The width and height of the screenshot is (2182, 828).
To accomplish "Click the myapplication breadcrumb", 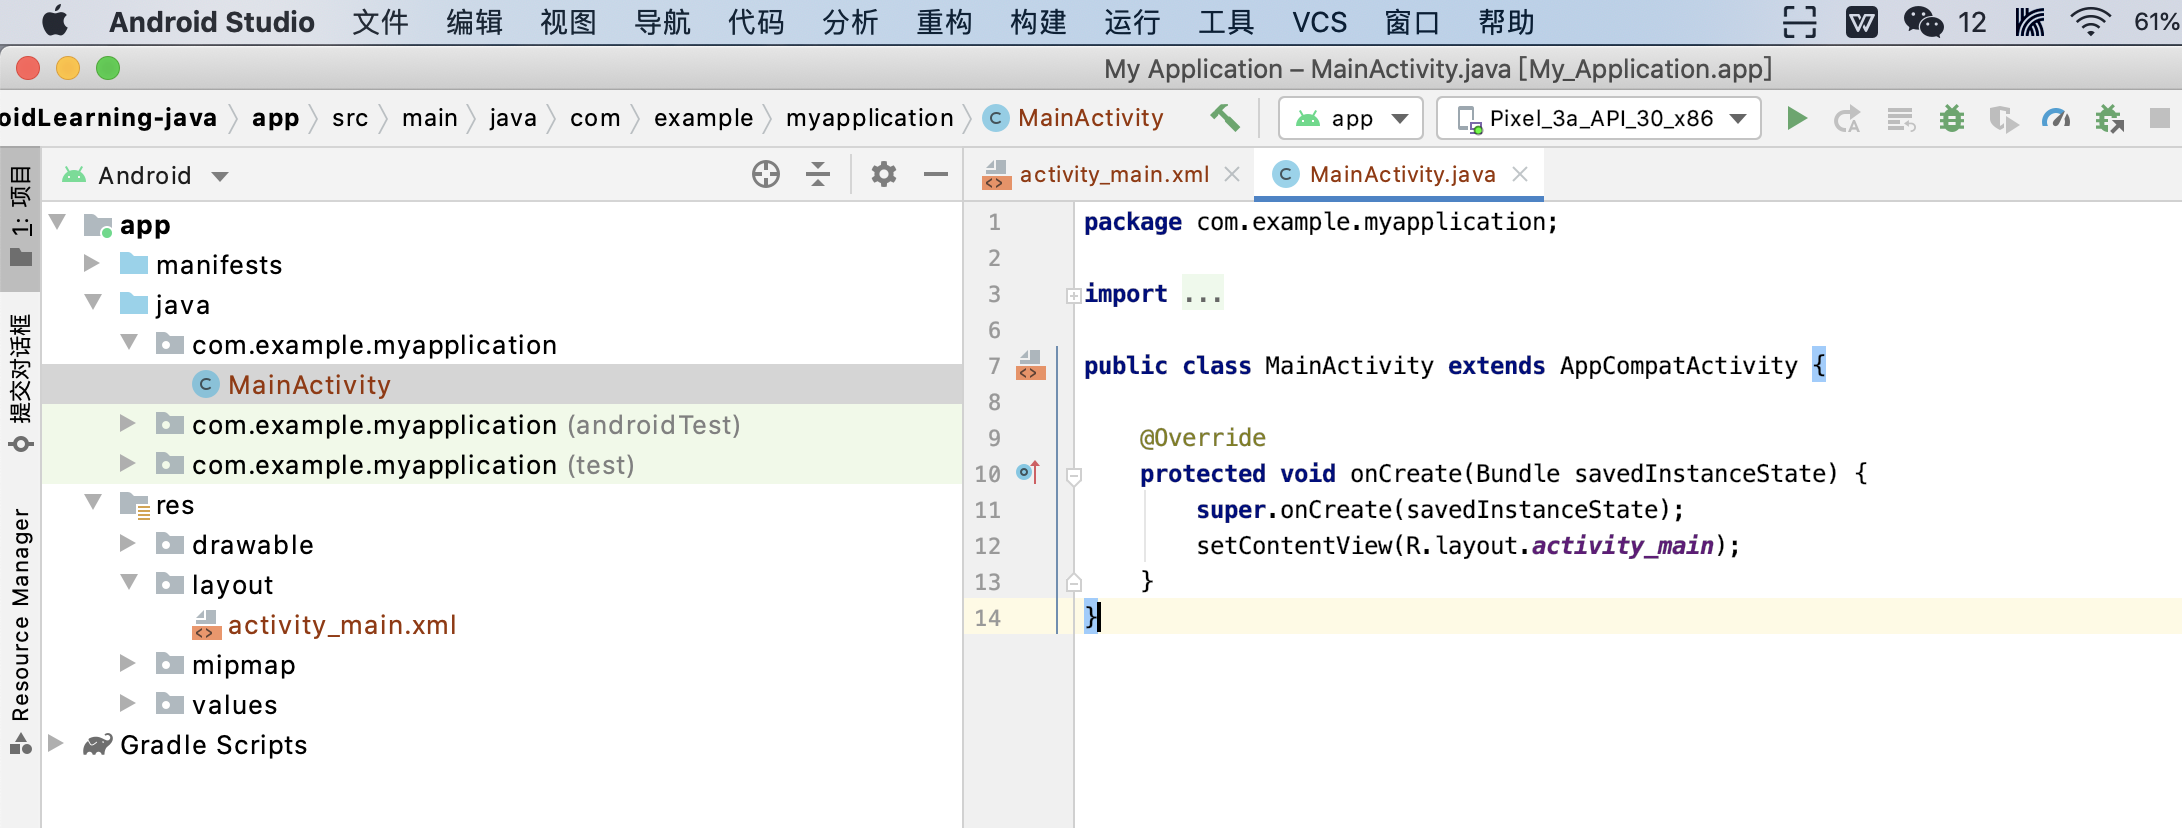I will pos(870,118).
